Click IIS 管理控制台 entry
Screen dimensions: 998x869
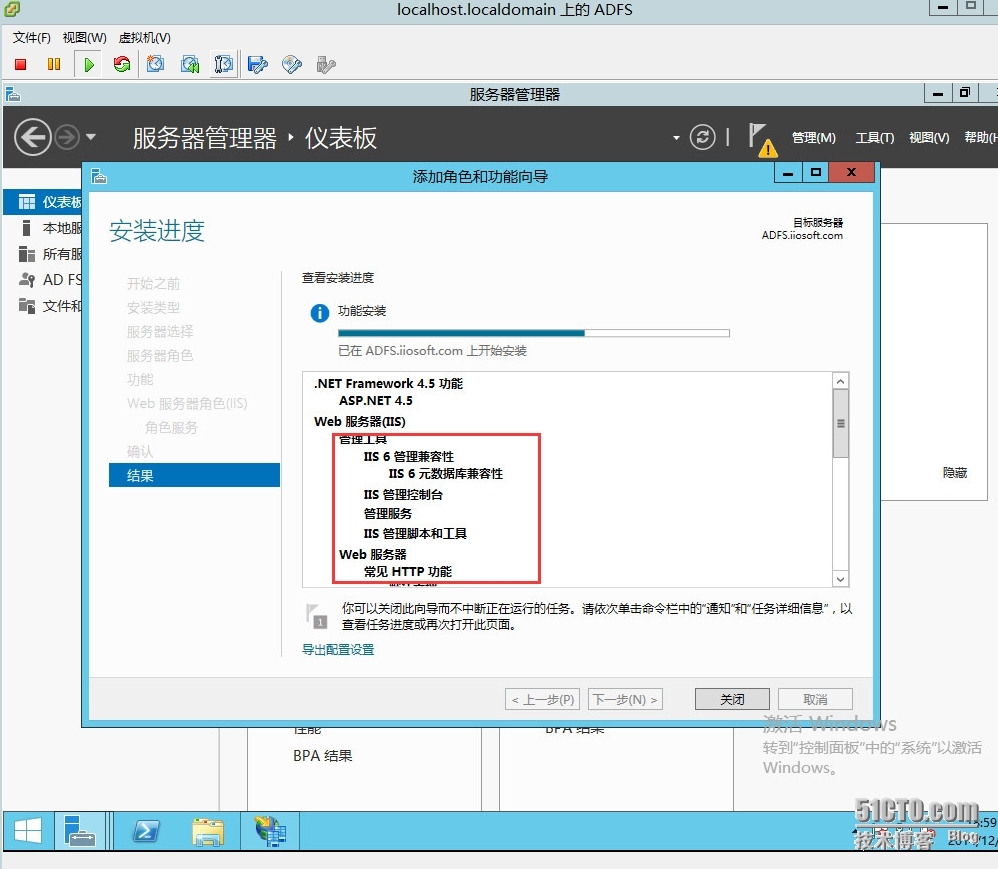click(x=403, y=495)
